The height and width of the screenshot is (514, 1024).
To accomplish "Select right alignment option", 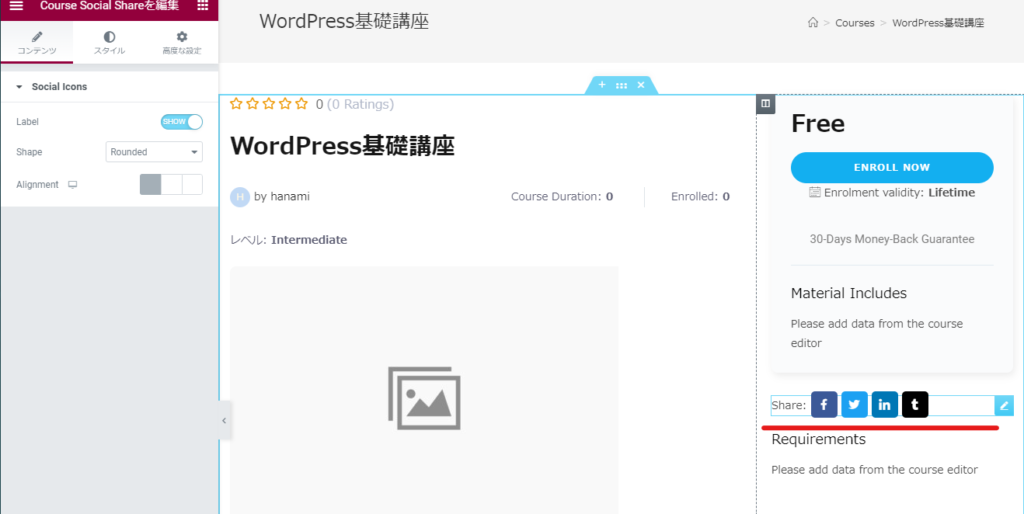I will click(192, 184).
